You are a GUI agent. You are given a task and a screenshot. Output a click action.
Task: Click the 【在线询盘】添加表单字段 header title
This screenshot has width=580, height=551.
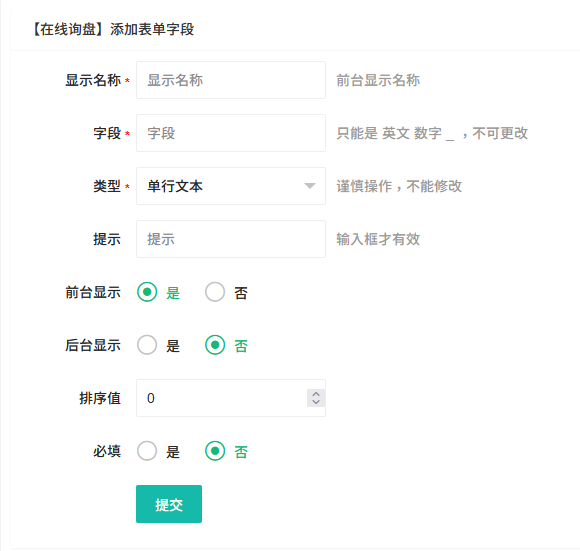(112, 29)
